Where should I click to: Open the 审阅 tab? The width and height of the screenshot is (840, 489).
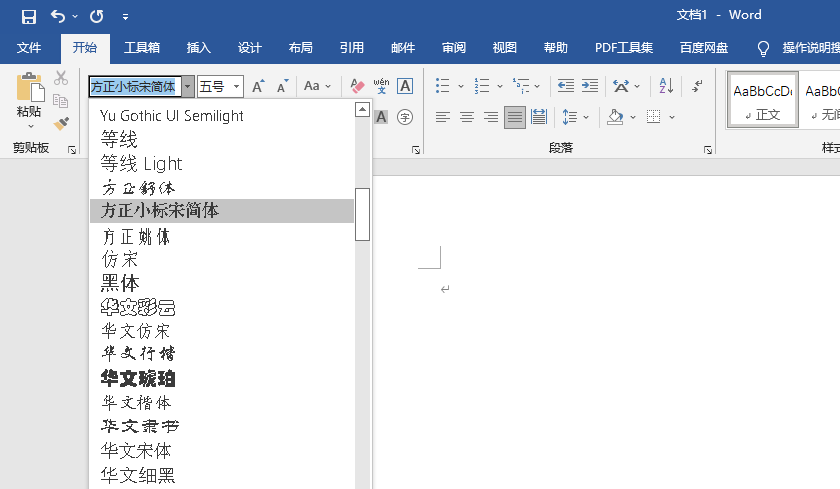pyautogui.click(x=454, y=48)
